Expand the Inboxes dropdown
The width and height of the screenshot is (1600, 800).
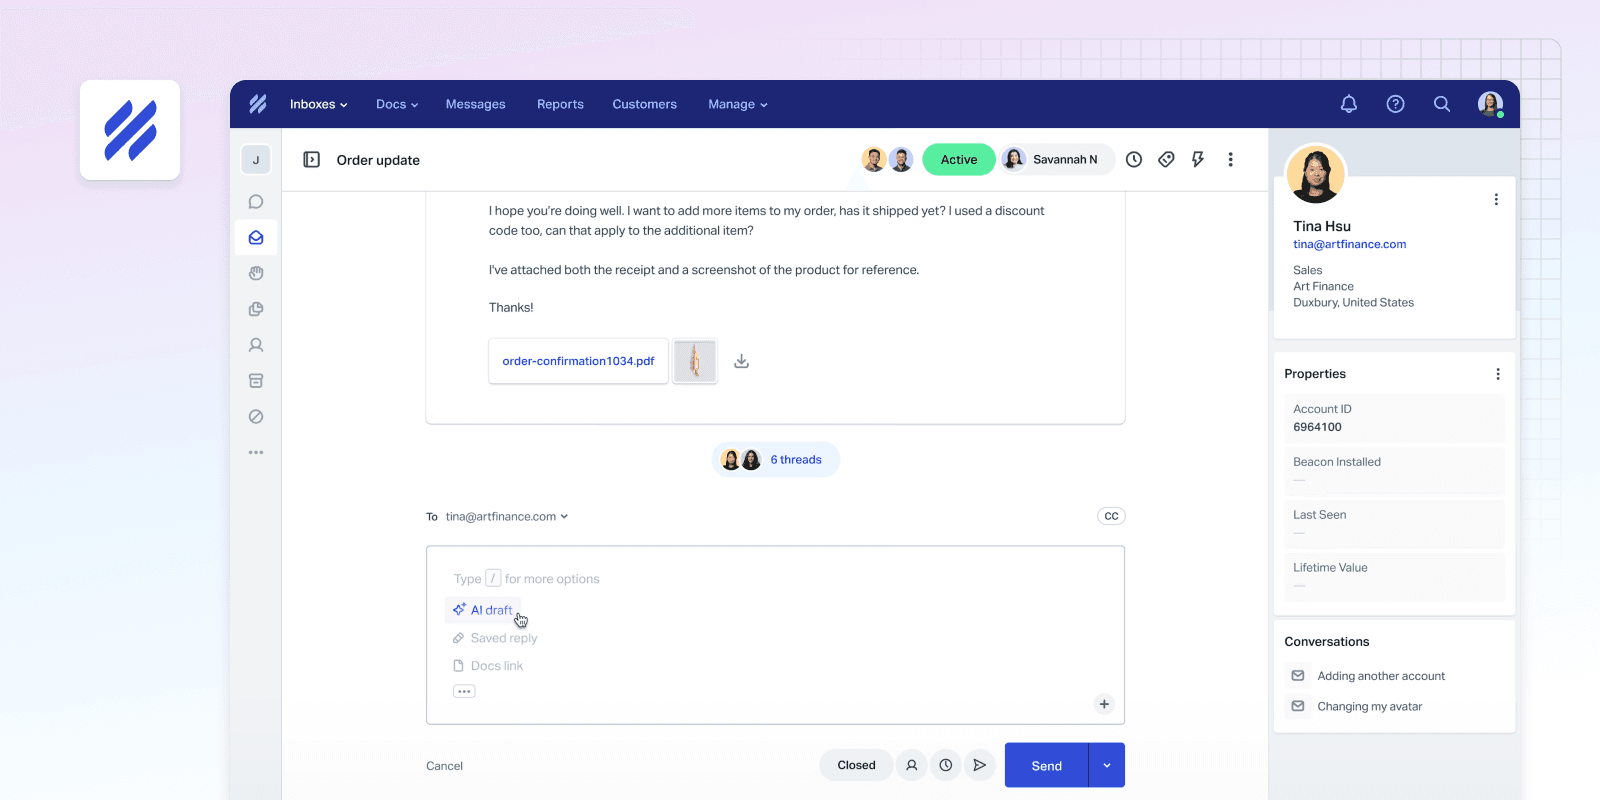click(x=318, y=104)
